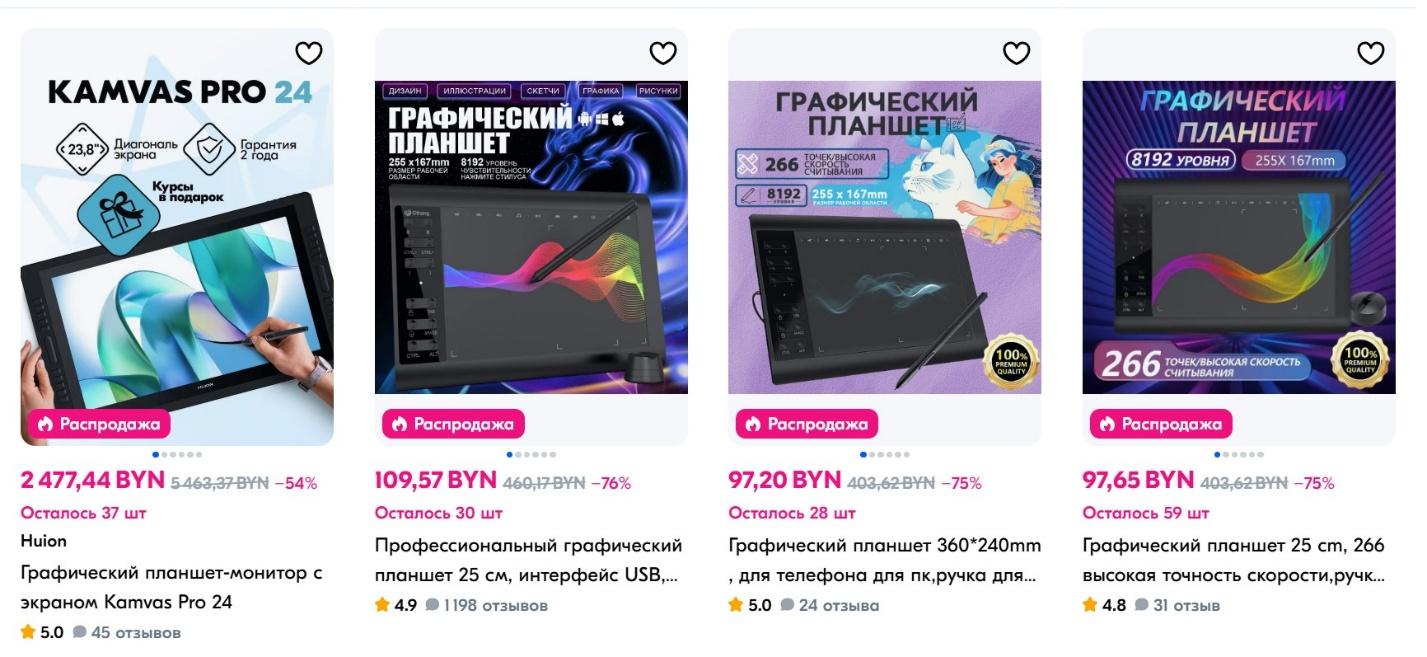The image size is (1427, 657).
Task: Open 31 отзыв reviews link
Action: tap(1177, 605)
